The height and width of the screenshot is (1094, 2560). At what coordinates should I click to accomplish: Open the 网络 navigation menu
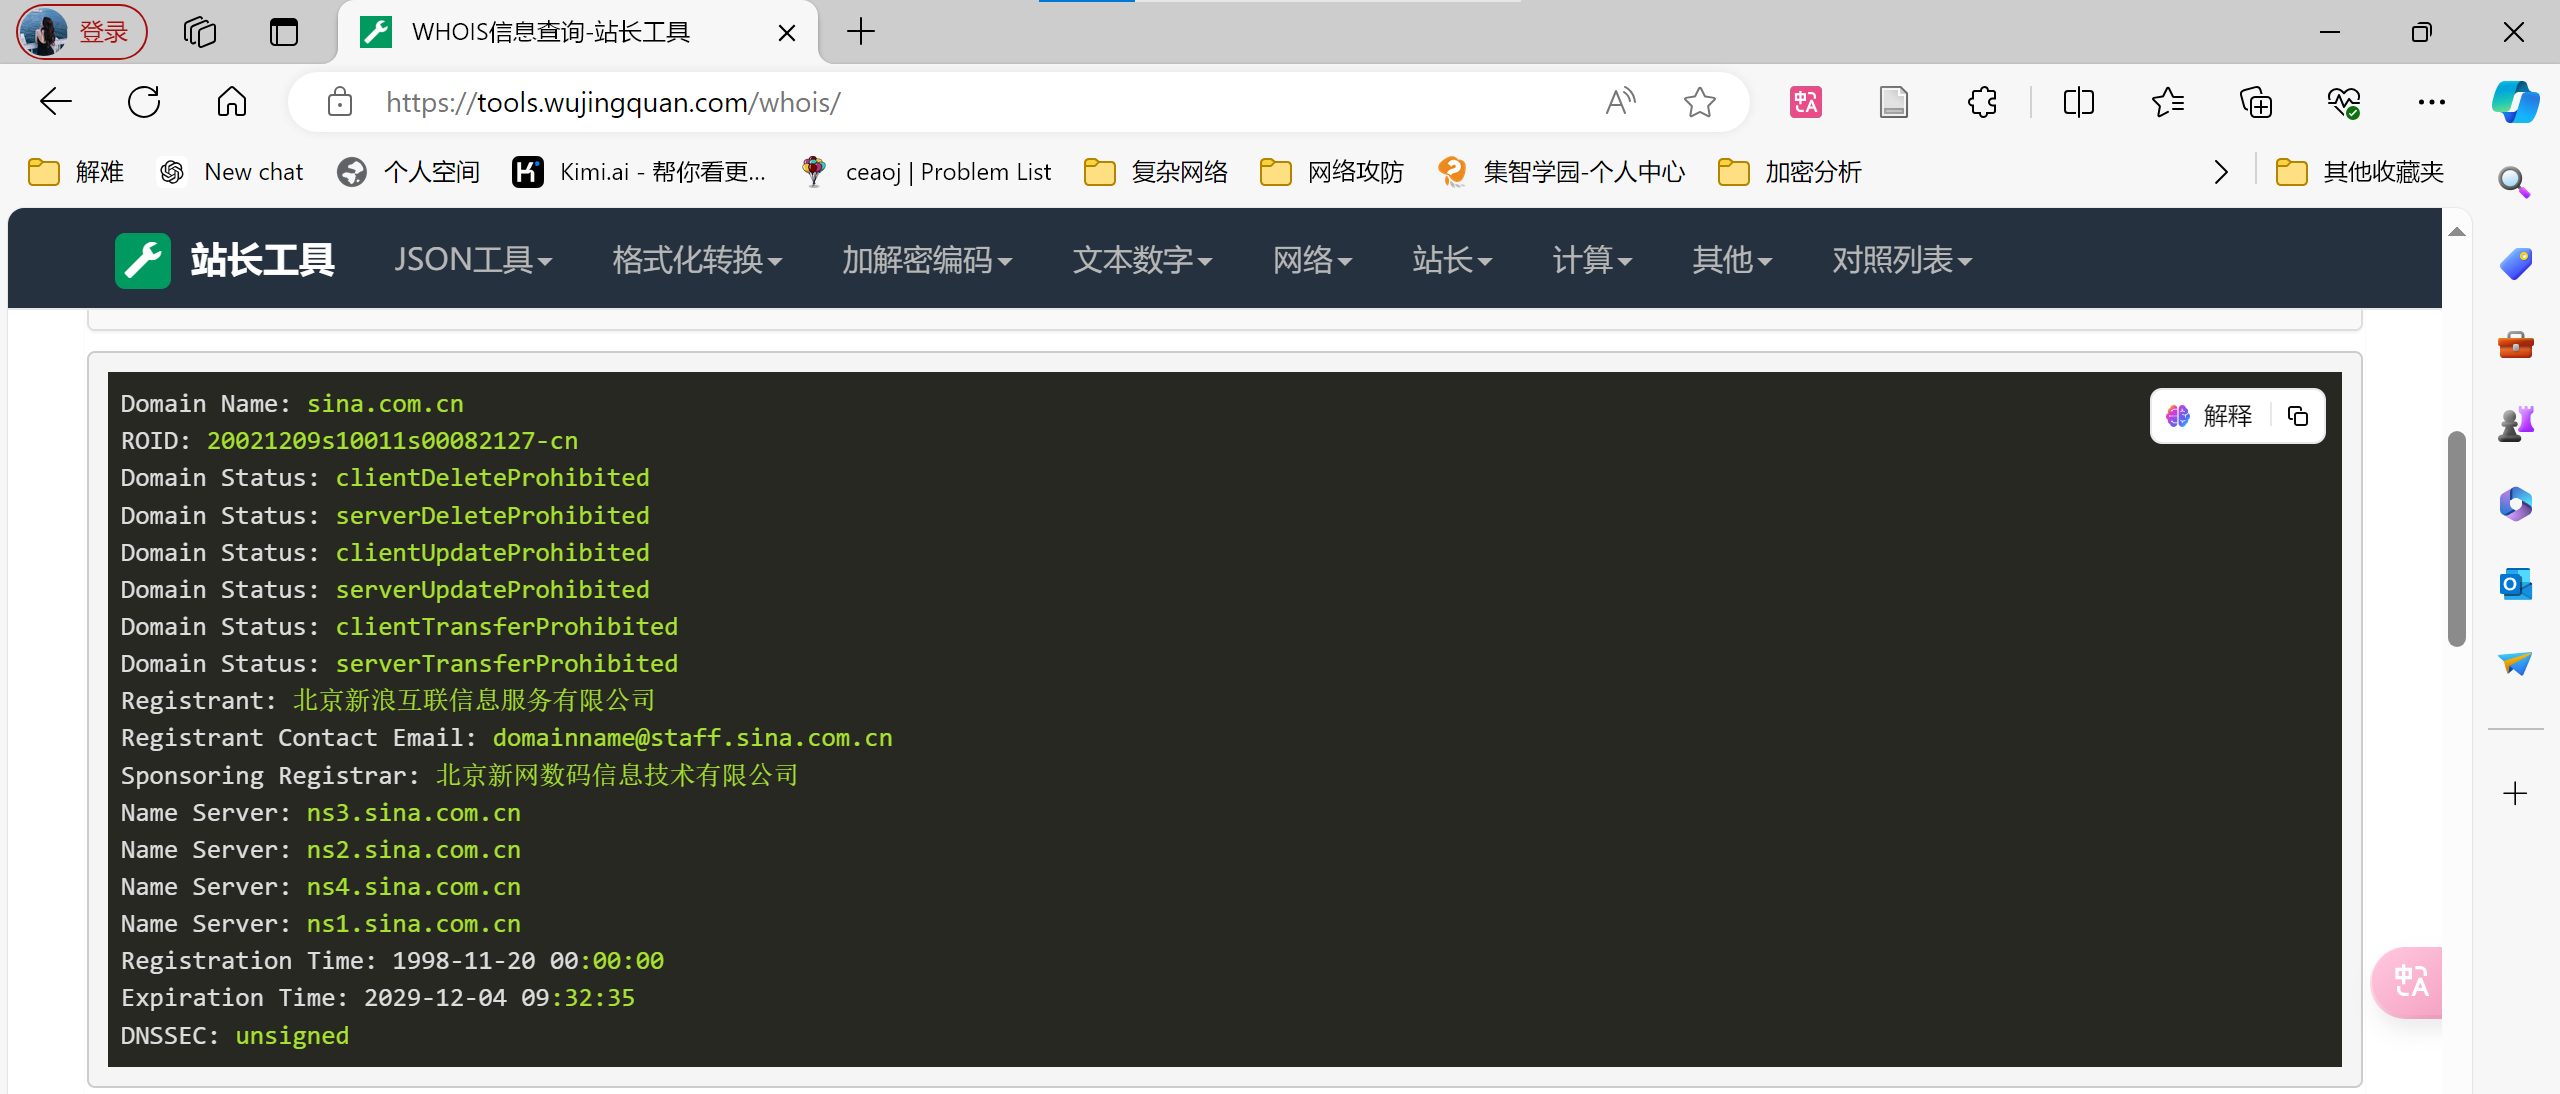point(1311,260)
